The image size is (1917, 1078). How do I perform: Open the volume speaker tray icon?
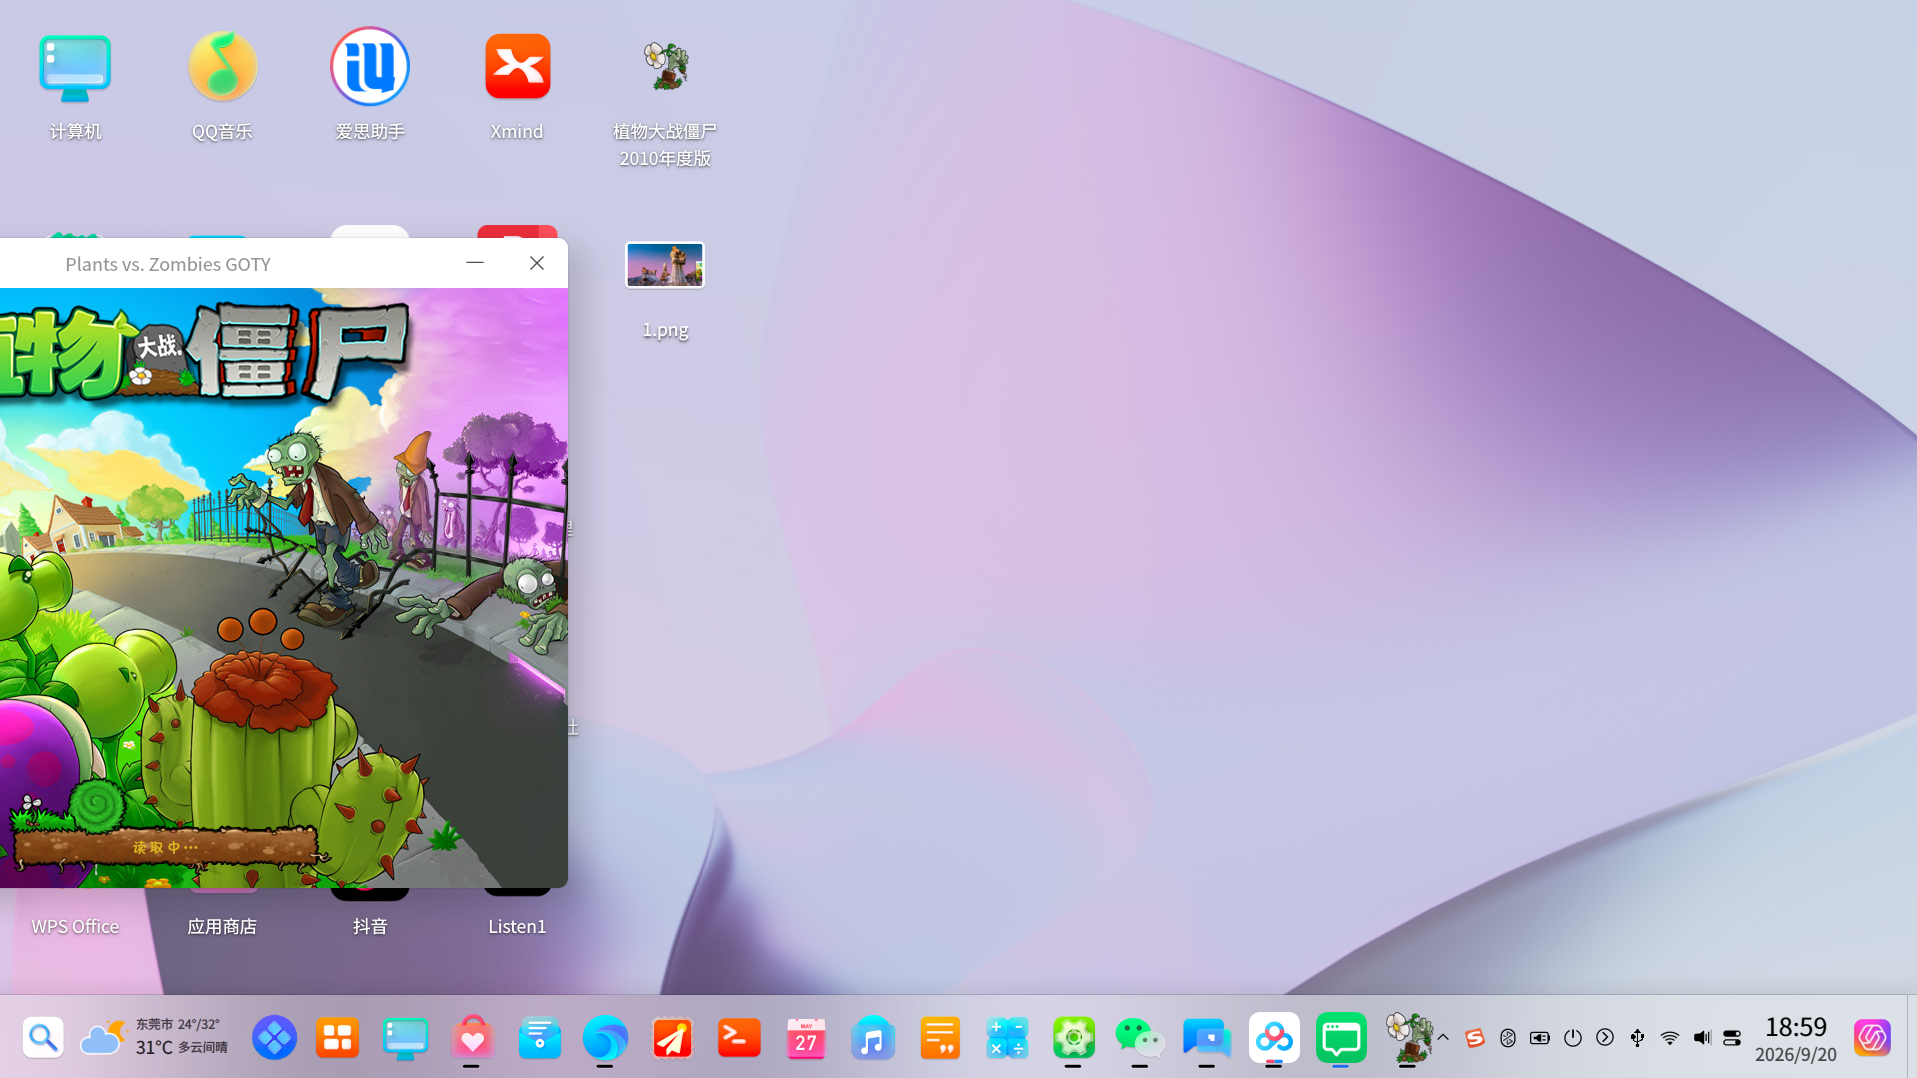1702,1038
